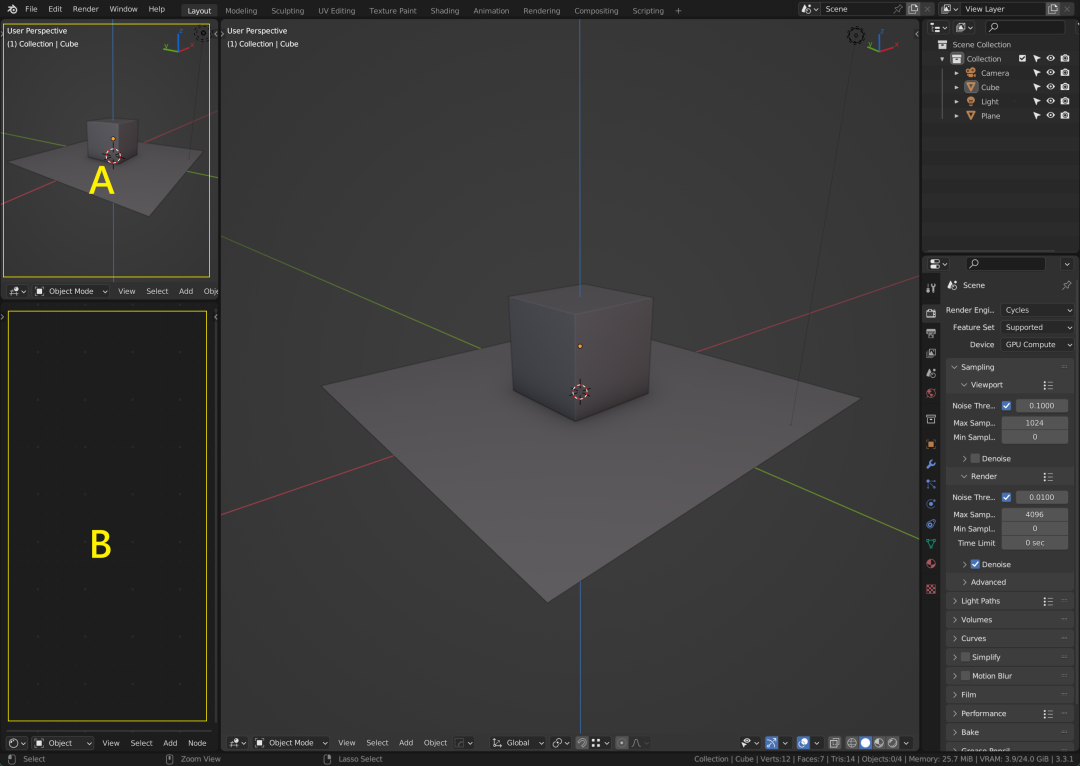The width and height of the screenshot is (1080, 766).
Task: Open the Physics properties tab
Action: pos(931,504)
